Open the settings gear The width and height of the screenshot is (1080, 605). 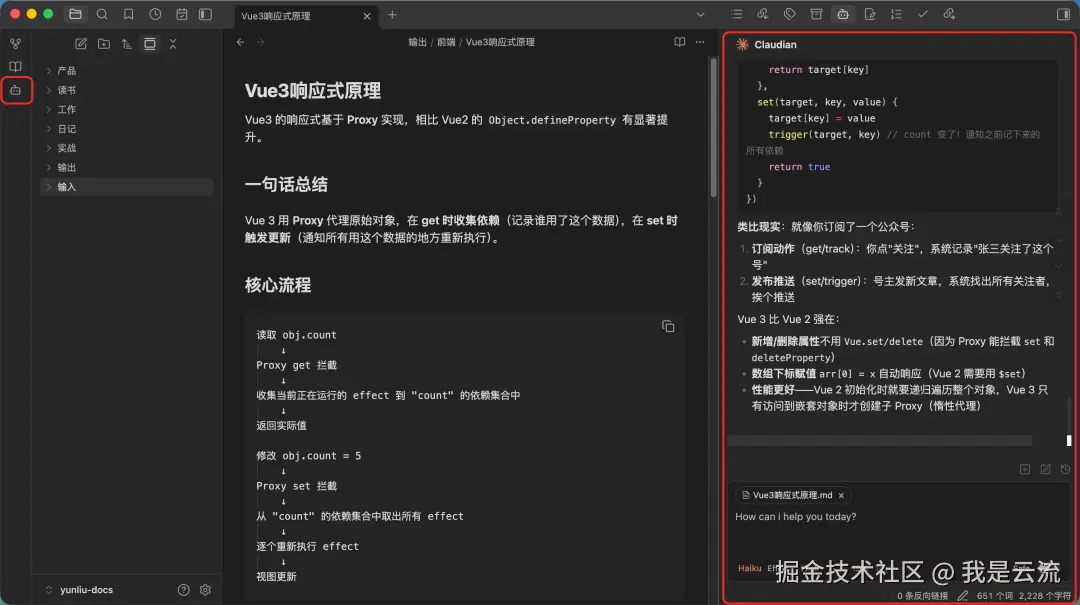205,590
